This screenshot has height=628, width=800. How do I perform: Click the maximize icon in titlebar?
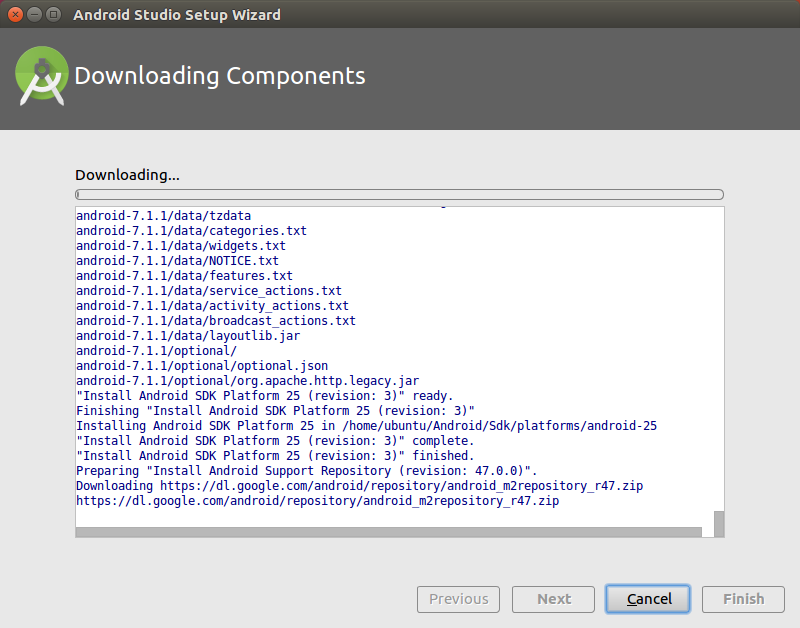pyautogui.click(x=53, y=14)
